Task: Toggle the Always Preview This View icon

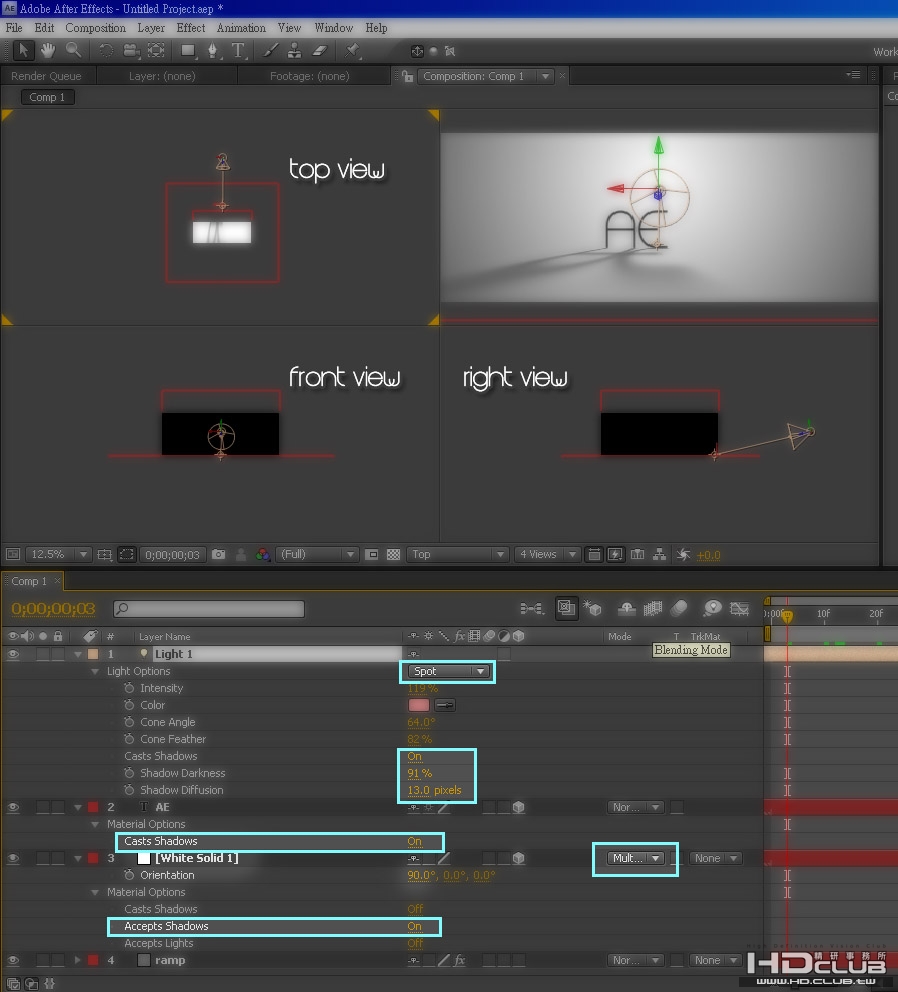Action: (12, 555)
